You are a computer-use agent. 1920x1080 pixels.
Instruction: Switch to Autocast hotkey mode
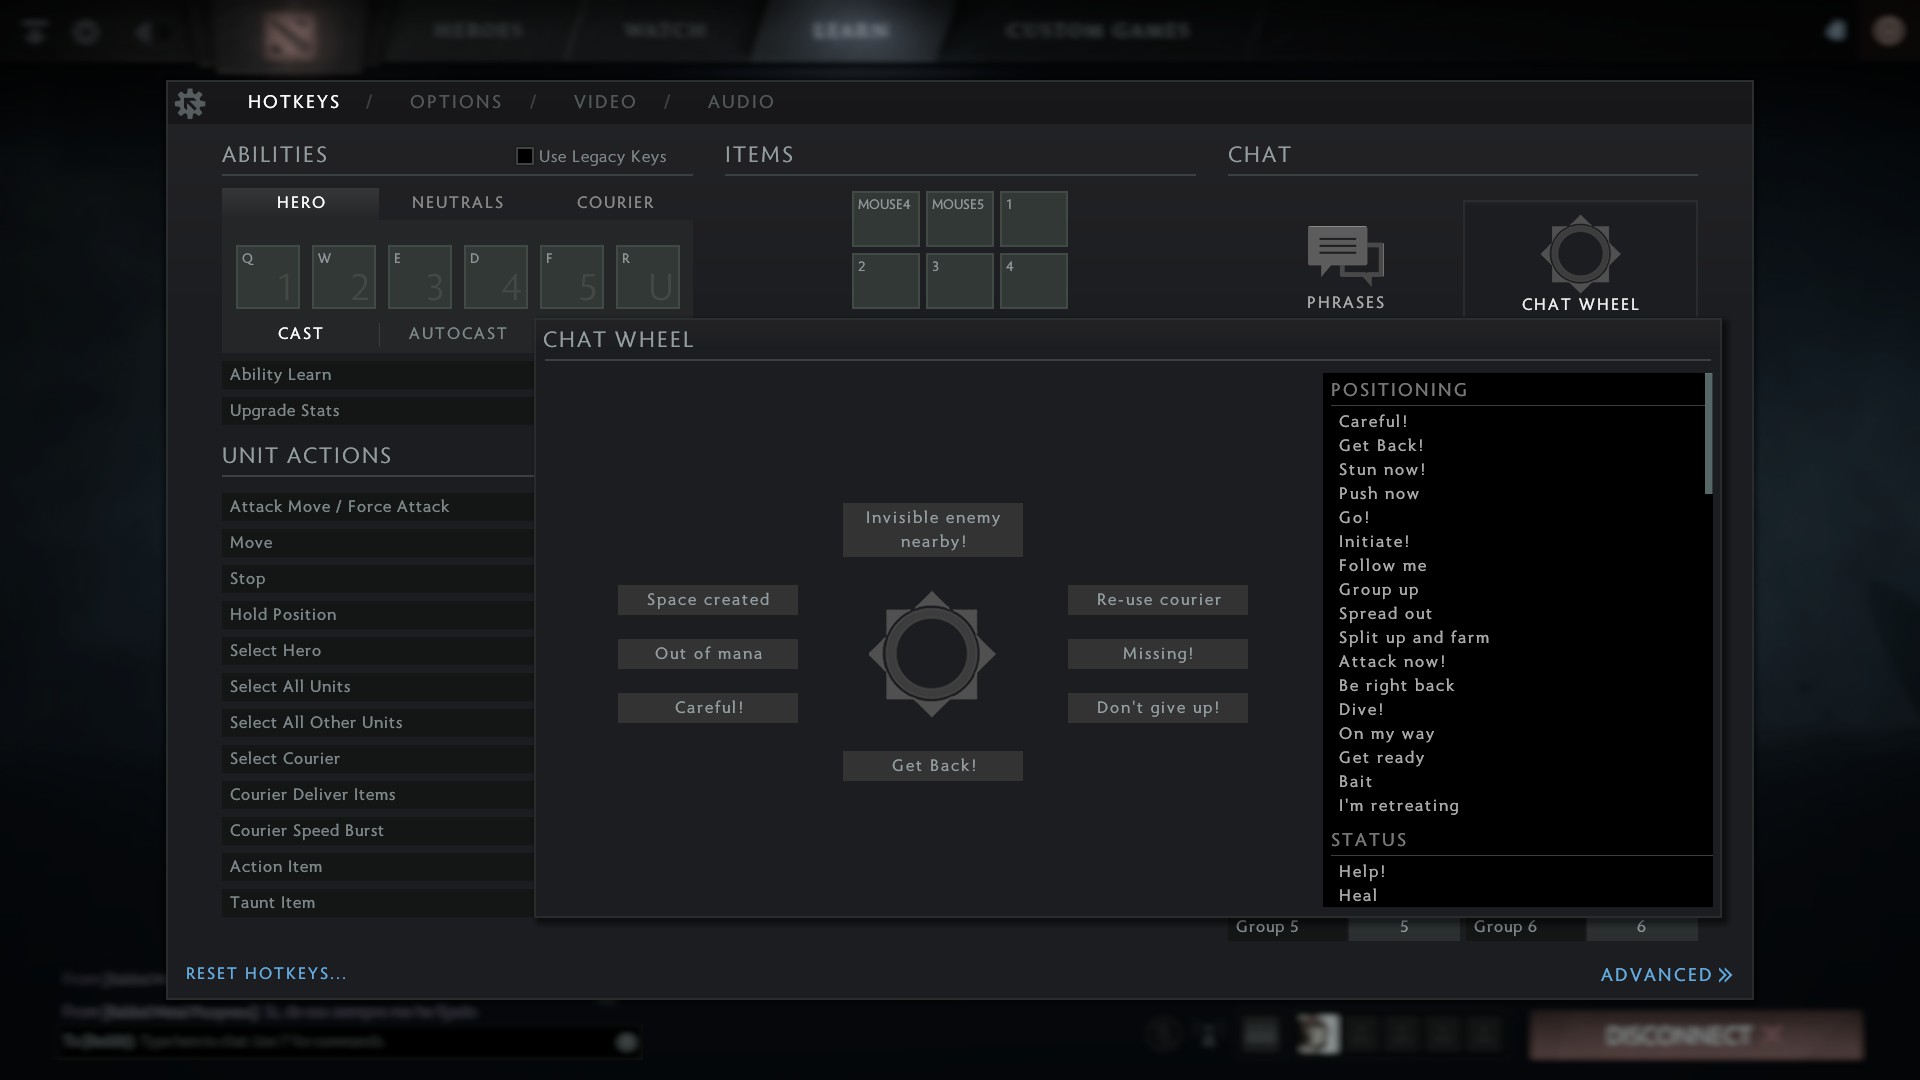point(457,334)
